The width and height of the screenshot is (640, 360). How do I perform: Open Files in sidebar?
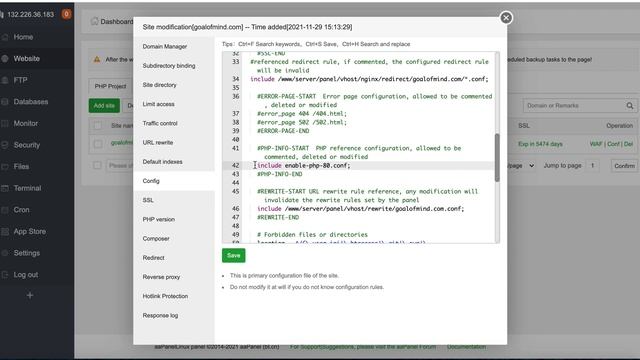coord(21,167)
